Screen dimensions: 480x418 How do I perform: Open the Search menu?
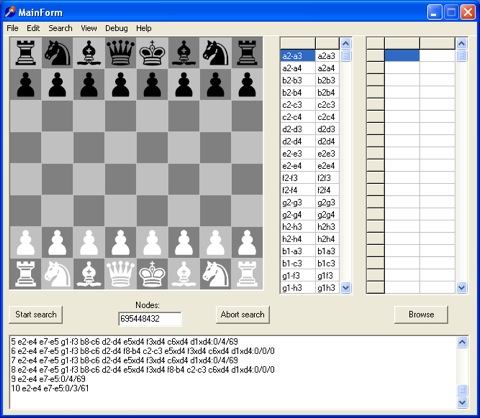point(60,28)
